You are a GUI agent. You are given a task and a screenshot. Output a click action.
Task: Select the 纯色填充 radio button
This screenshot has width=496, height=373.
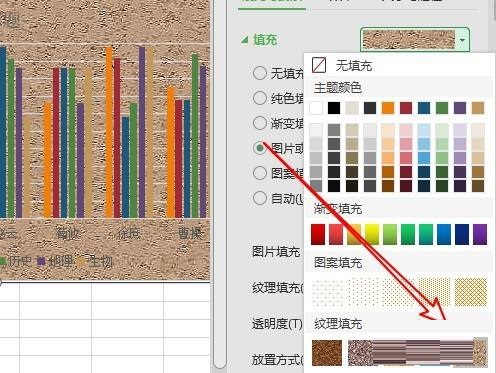tap(260, 98)
